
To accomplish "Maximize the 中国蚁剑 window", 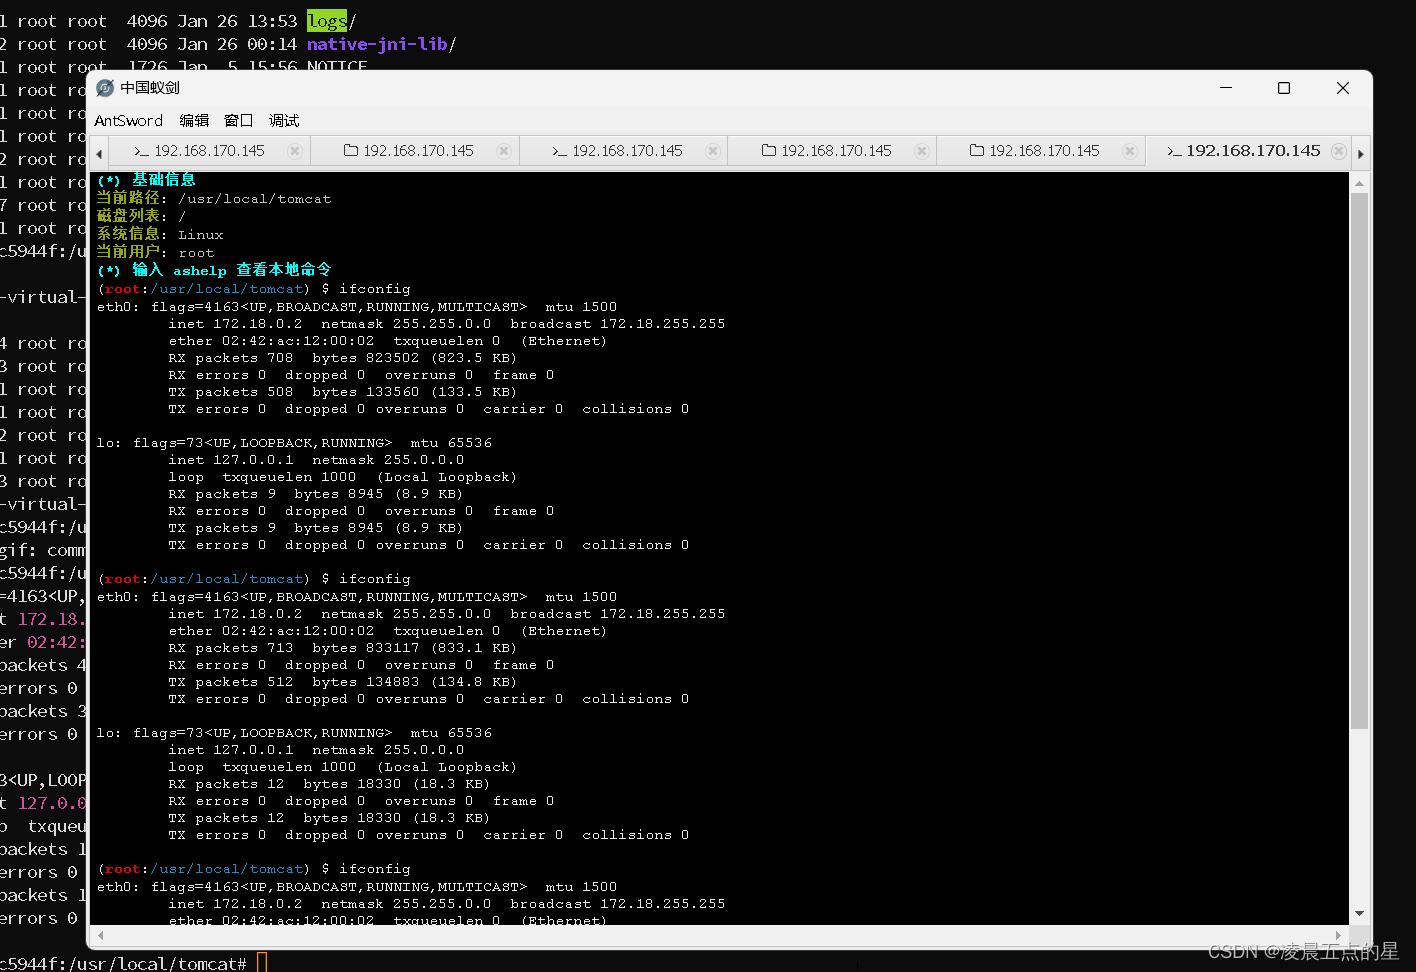I will 1284,88.
